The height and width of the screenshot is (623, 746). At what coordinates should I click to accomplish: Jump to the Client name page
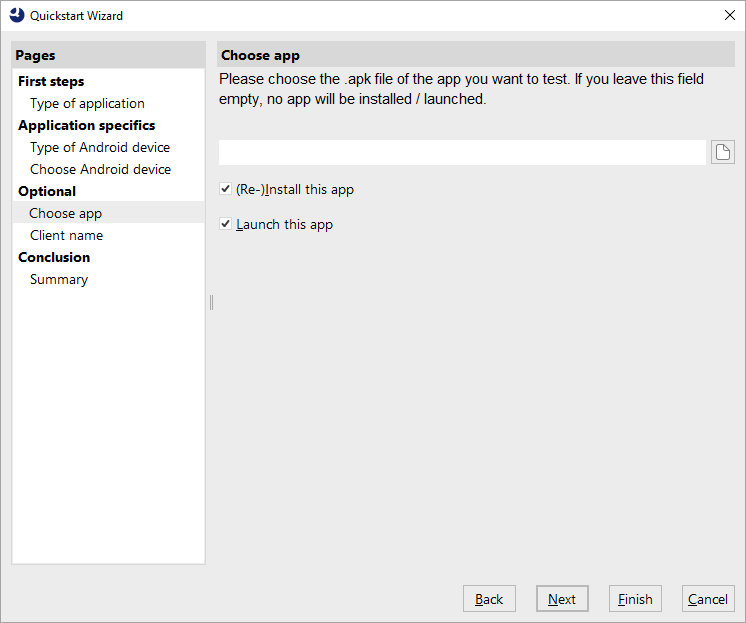click(66, 235)
